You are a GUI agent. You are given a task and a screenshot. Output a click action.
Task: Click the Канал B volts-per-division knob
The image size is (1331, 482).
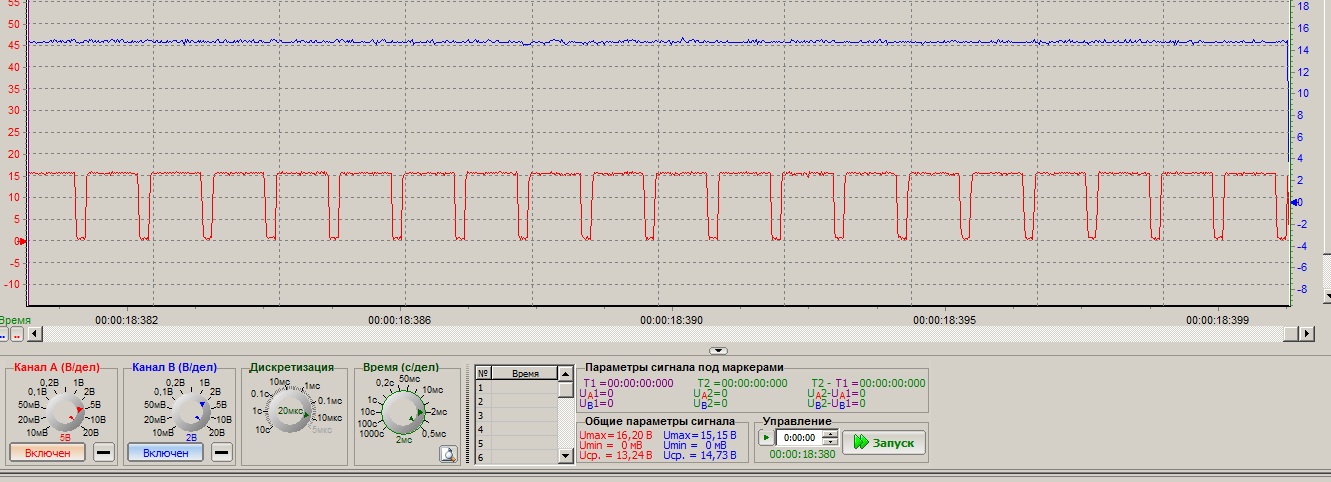coord(191,410)
